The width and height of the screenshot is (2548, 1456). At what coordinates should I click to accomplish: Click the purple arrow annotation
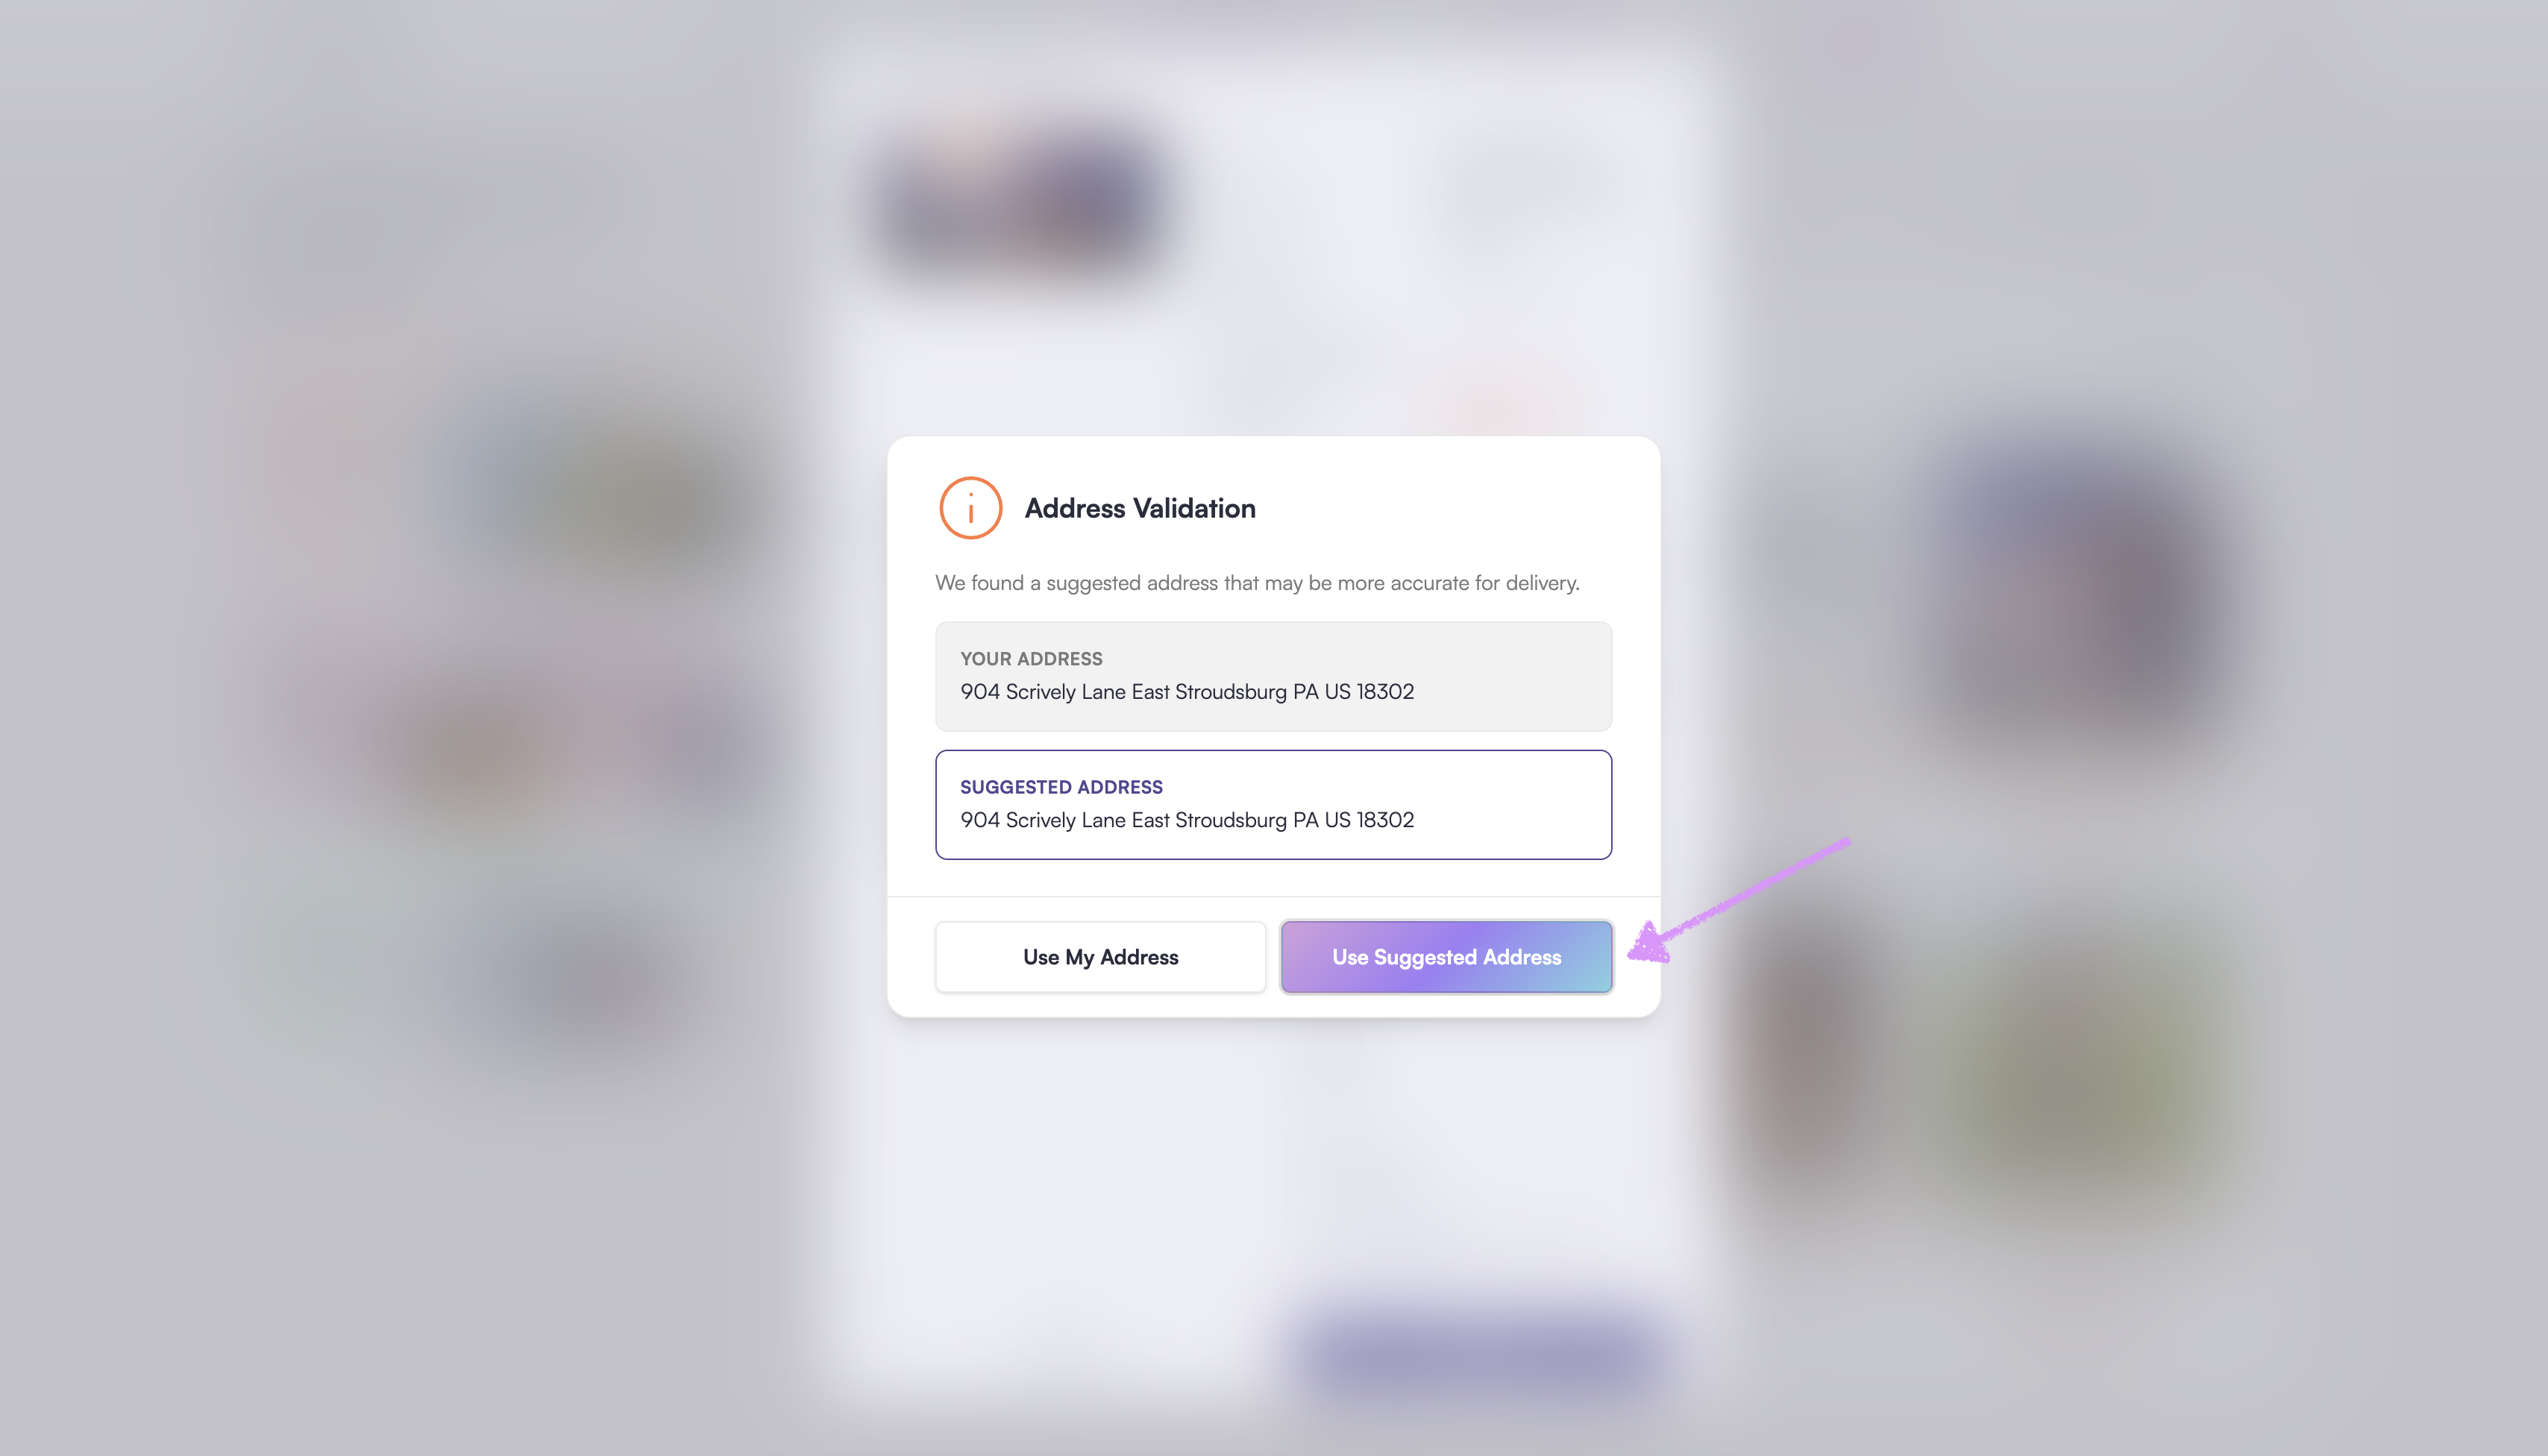1738,901
